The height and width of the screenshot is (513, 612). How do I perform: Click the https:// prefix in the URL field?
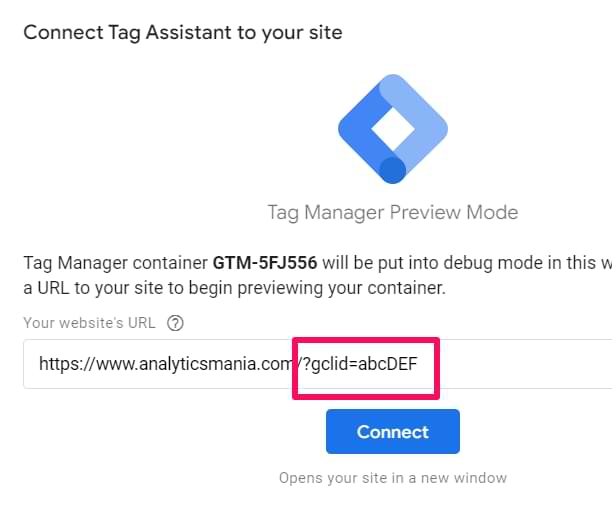[x=67, y=364]
